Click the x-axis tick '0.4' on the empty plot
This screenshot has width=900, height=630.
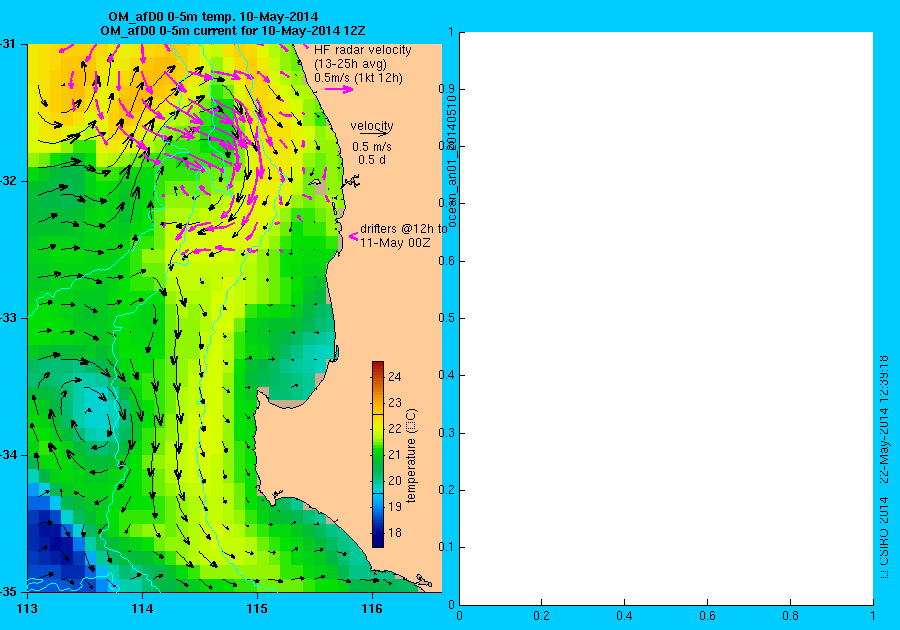tap(624, 616)
